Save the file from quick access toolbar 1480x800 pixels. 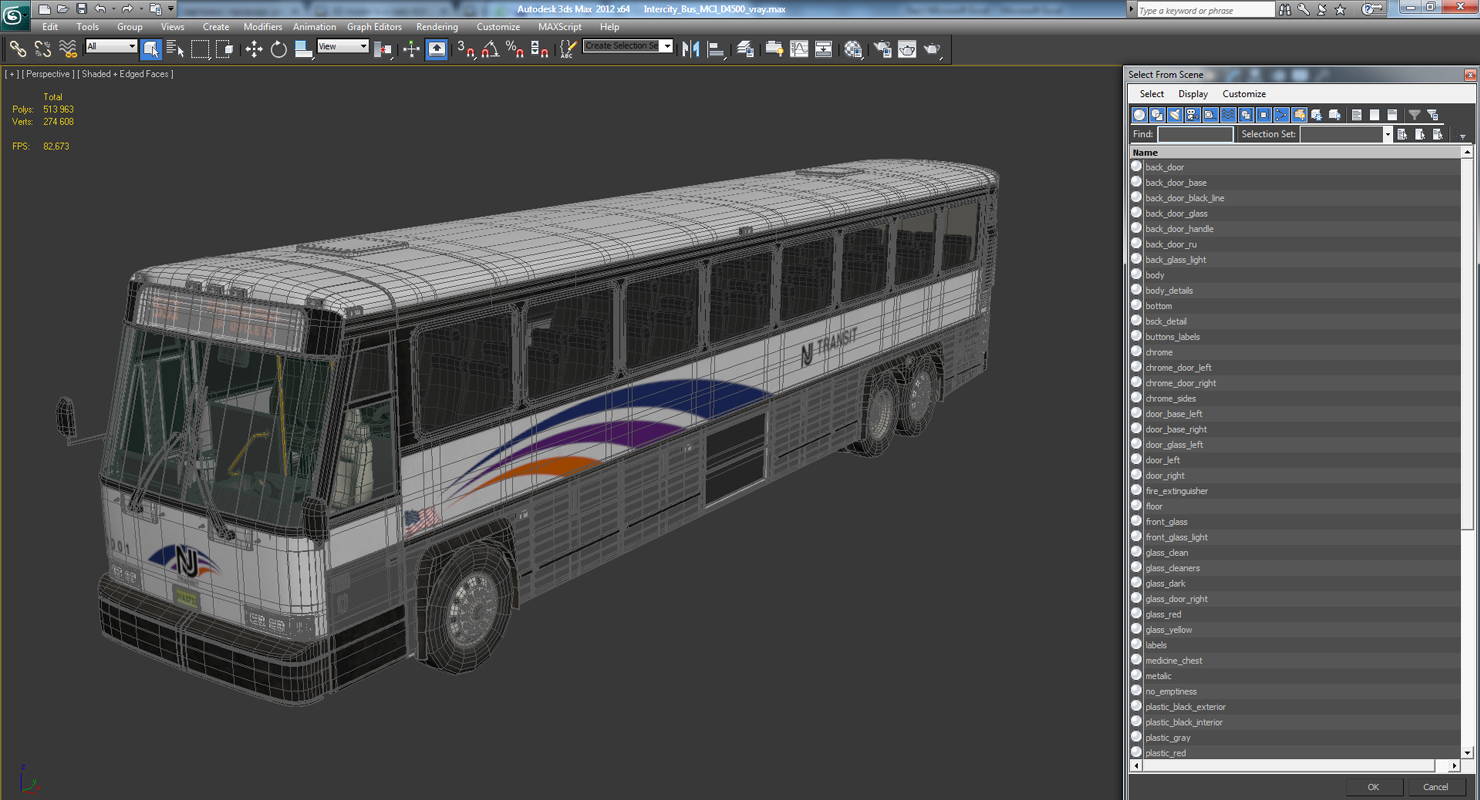pos(81,9)
